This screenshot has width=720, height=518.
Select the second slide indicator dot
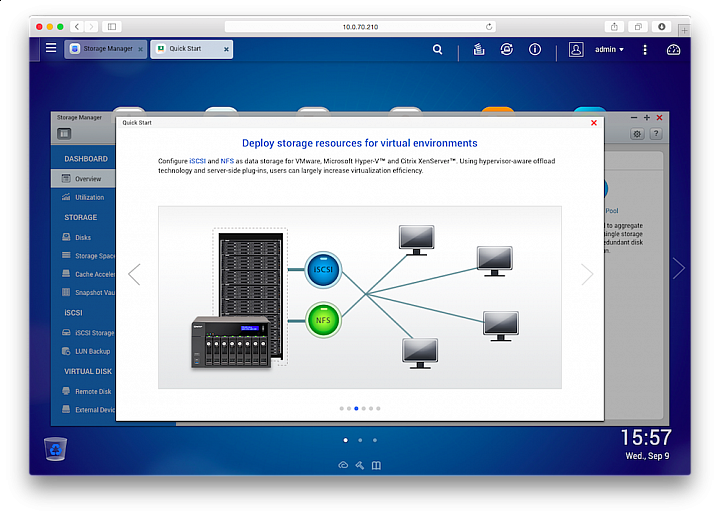coord(349,408)
